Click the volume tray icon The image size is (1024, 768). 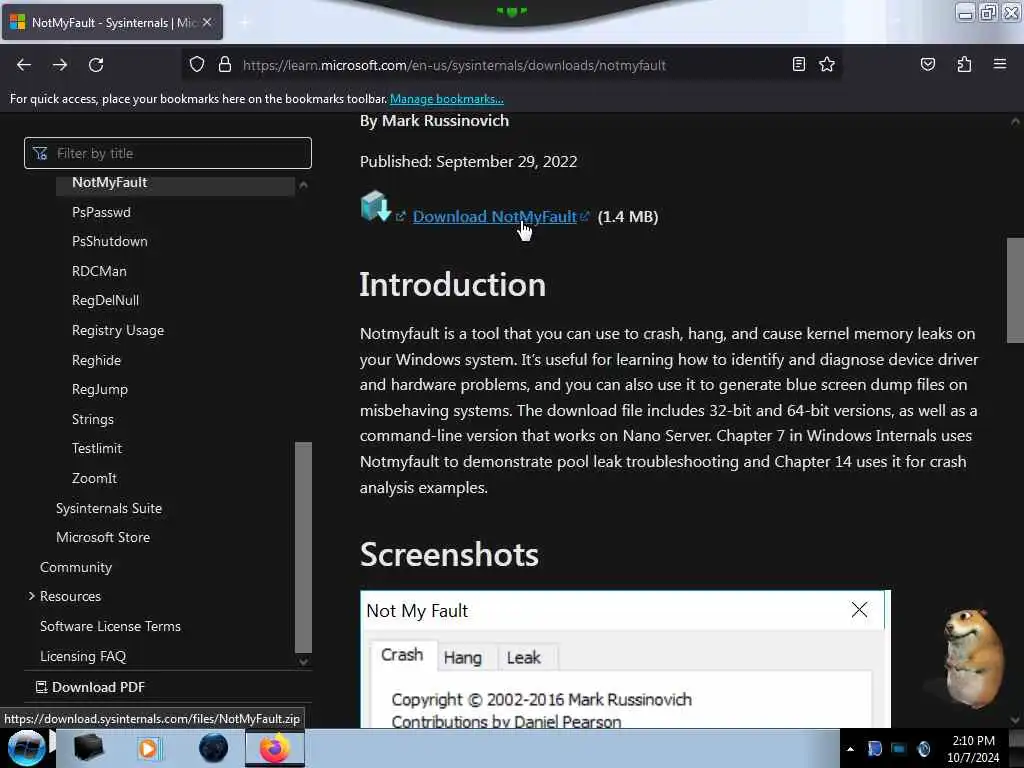pyautogui.click(x=923, y=748)
